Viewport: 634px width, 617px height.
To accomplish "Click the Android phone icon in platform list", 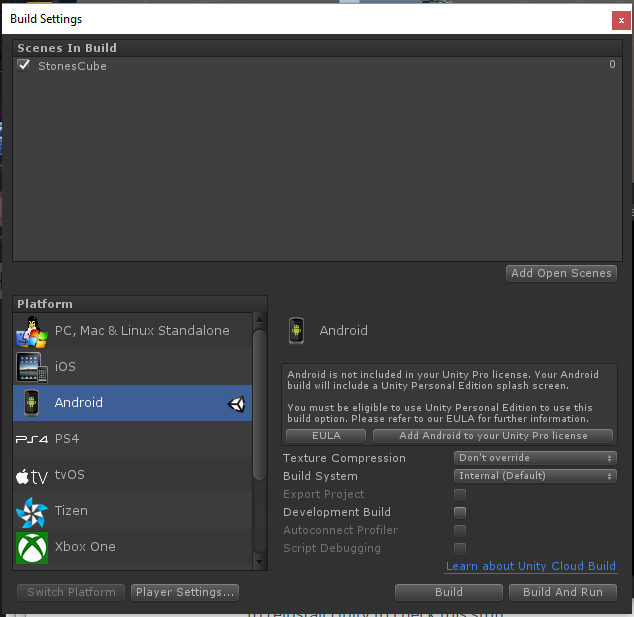I will [31, 403].
